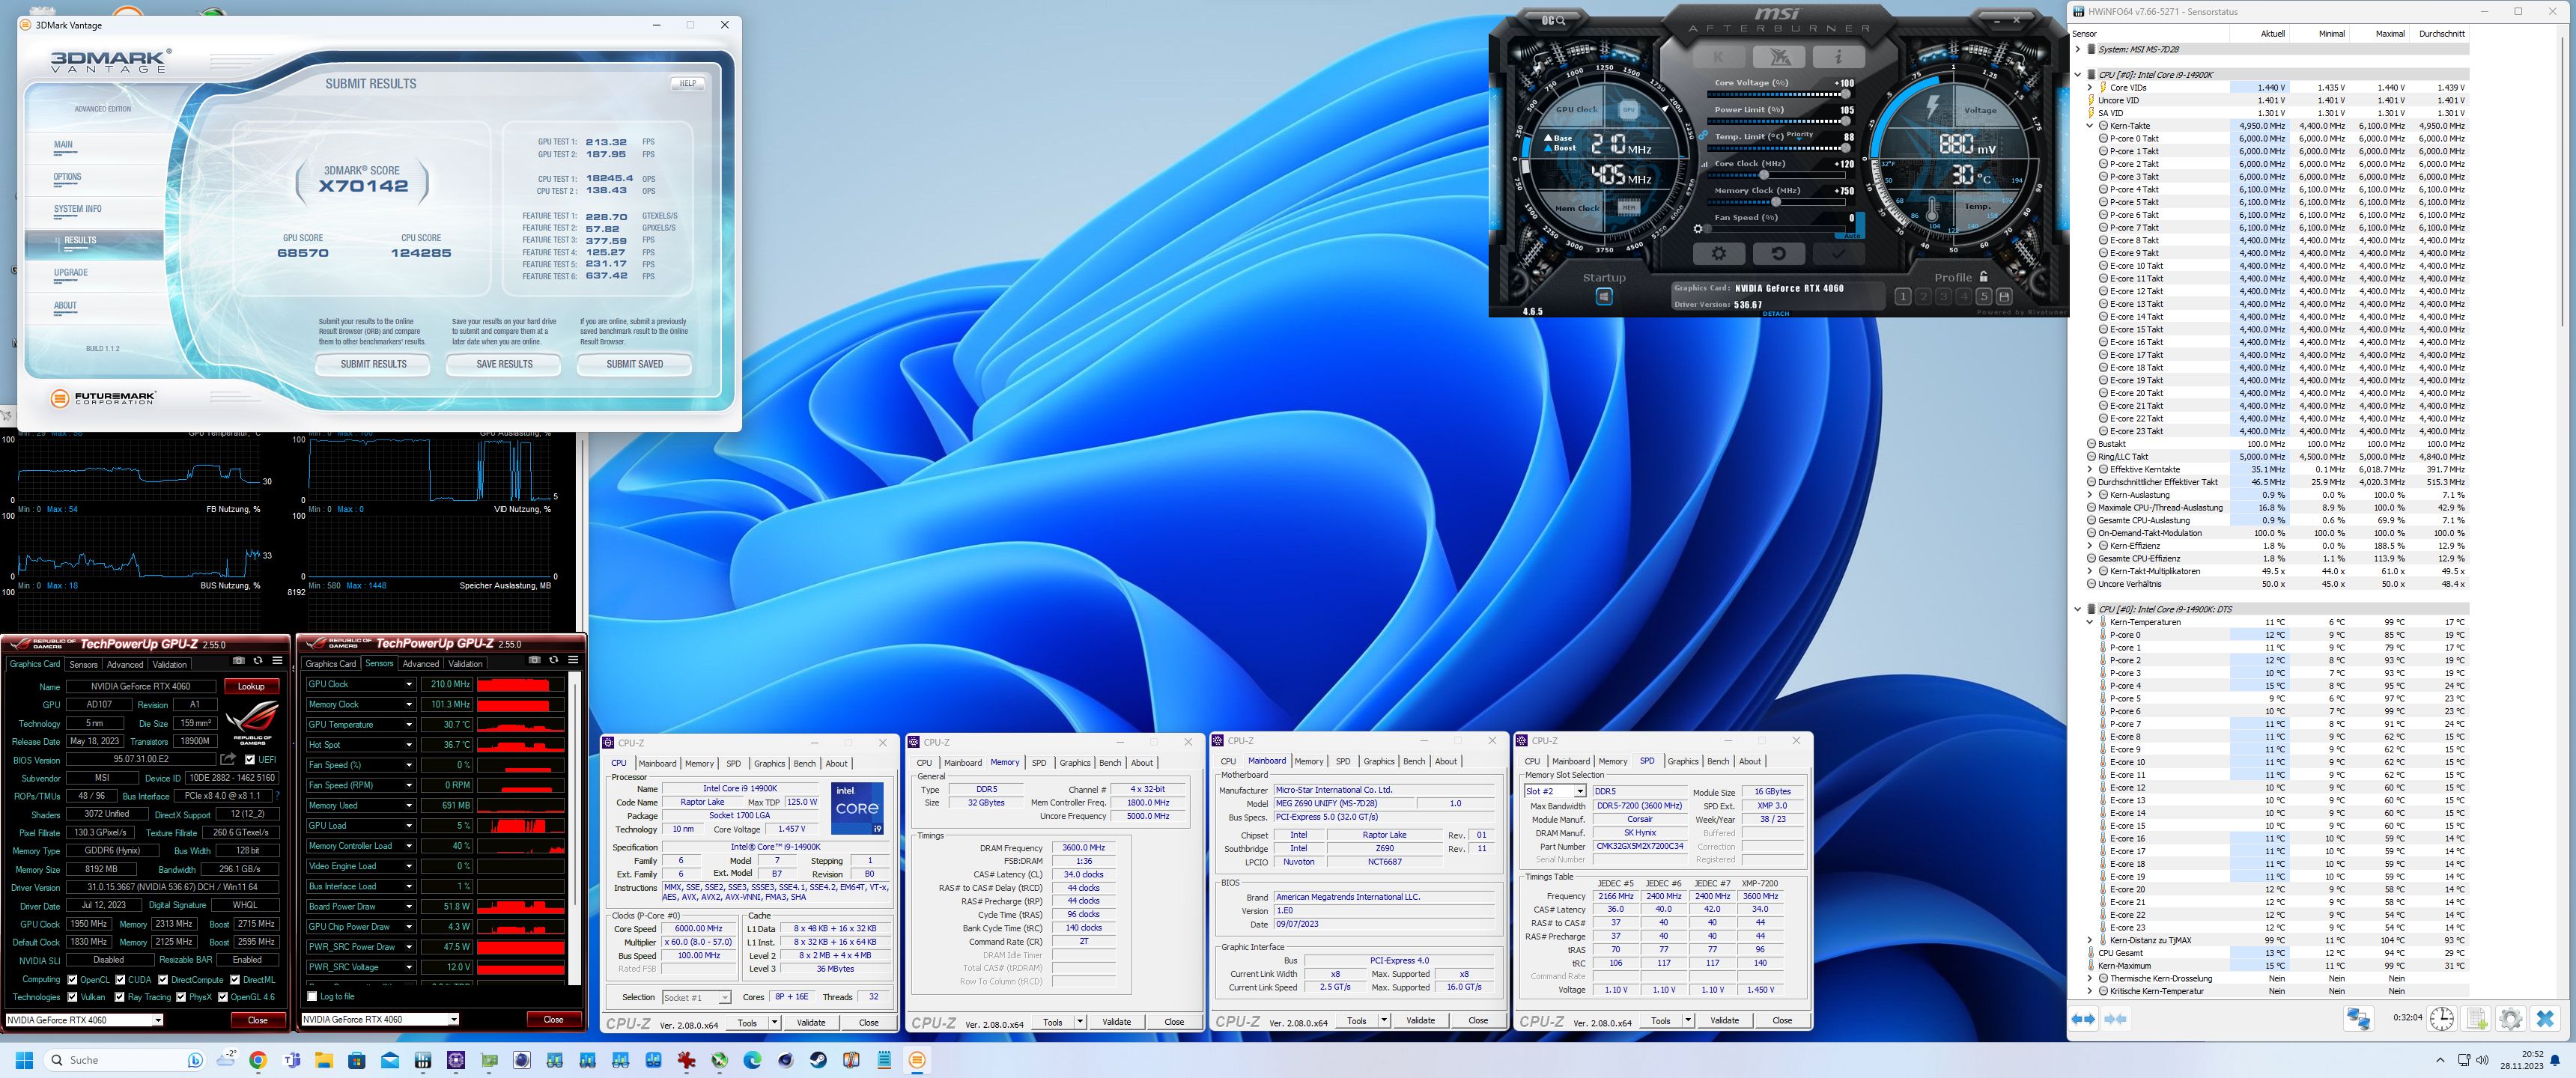
Task: Open Afterburner Kombustor K button
Action: pyautogui.click(x=1719, y=57)
